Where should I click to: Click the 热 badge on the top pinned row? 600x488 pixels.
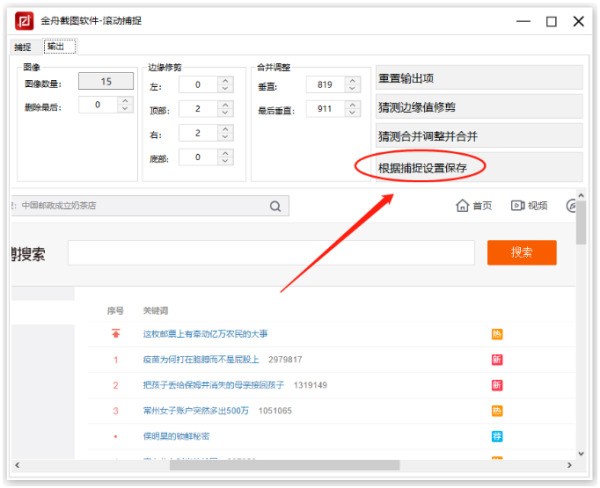[x=497, y=334]
